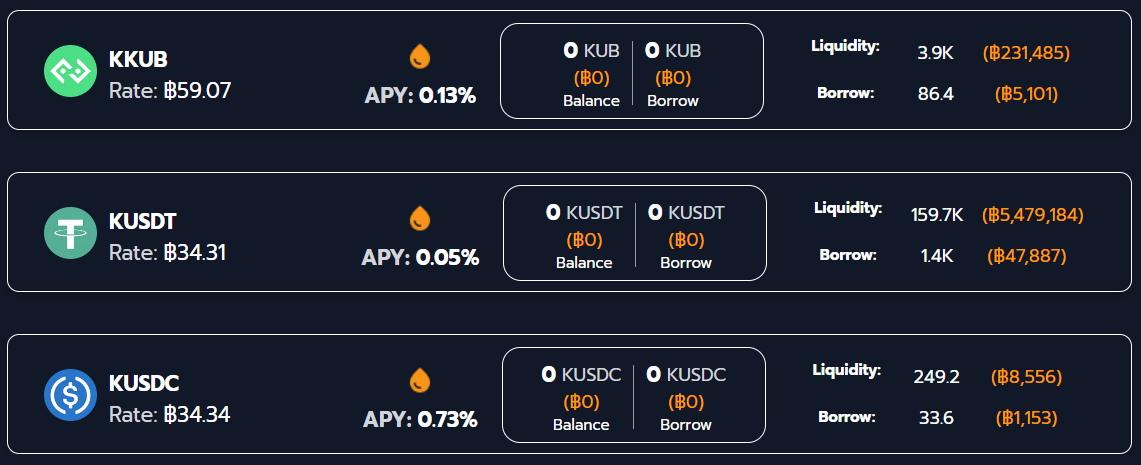Select the KUSDT Borrow amount
The width and height of the screenshot is (1141, 465).
pos(686,212)
